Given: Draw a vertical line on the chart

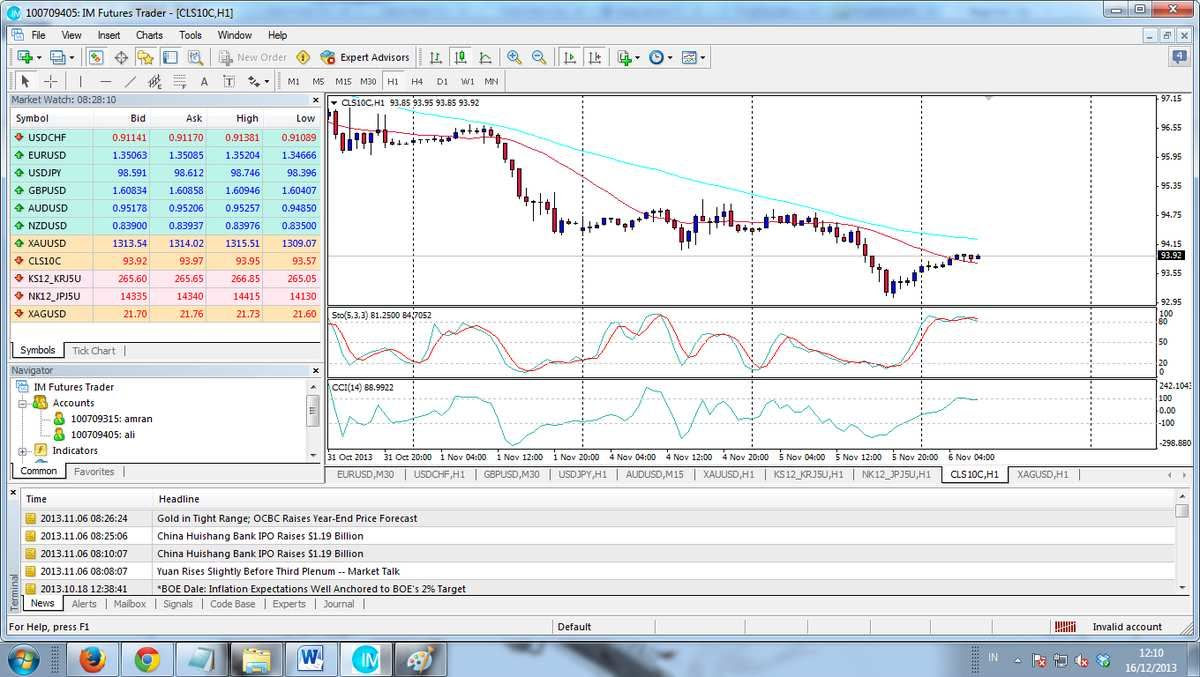Looking at the screenshot, I should pyautogui.click(x=81, y=81).
